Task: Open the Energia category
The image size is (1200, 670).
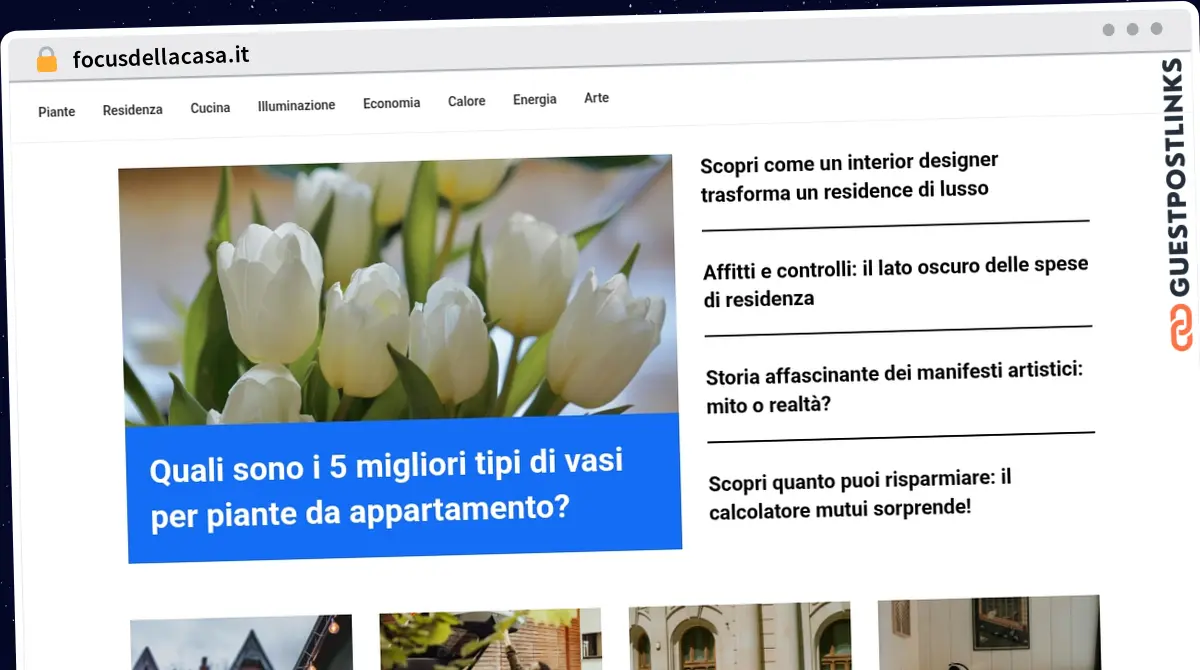Action: 534,99
